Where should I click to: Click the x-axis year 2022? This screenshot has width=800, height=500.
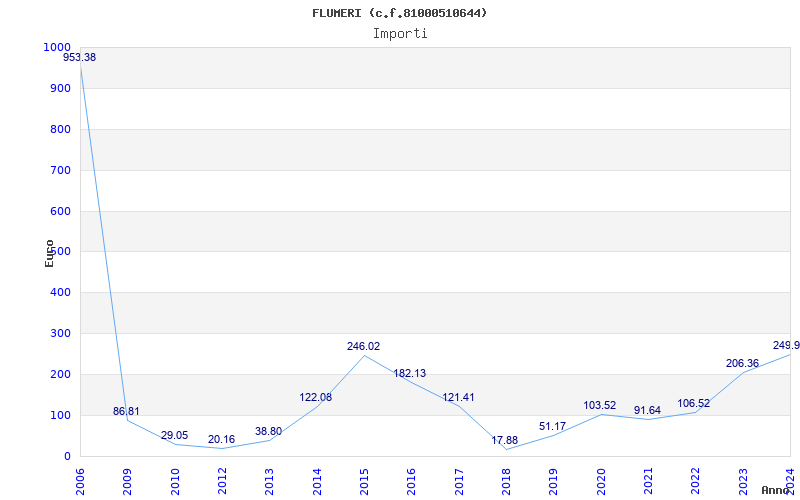(x=695, y=482)
